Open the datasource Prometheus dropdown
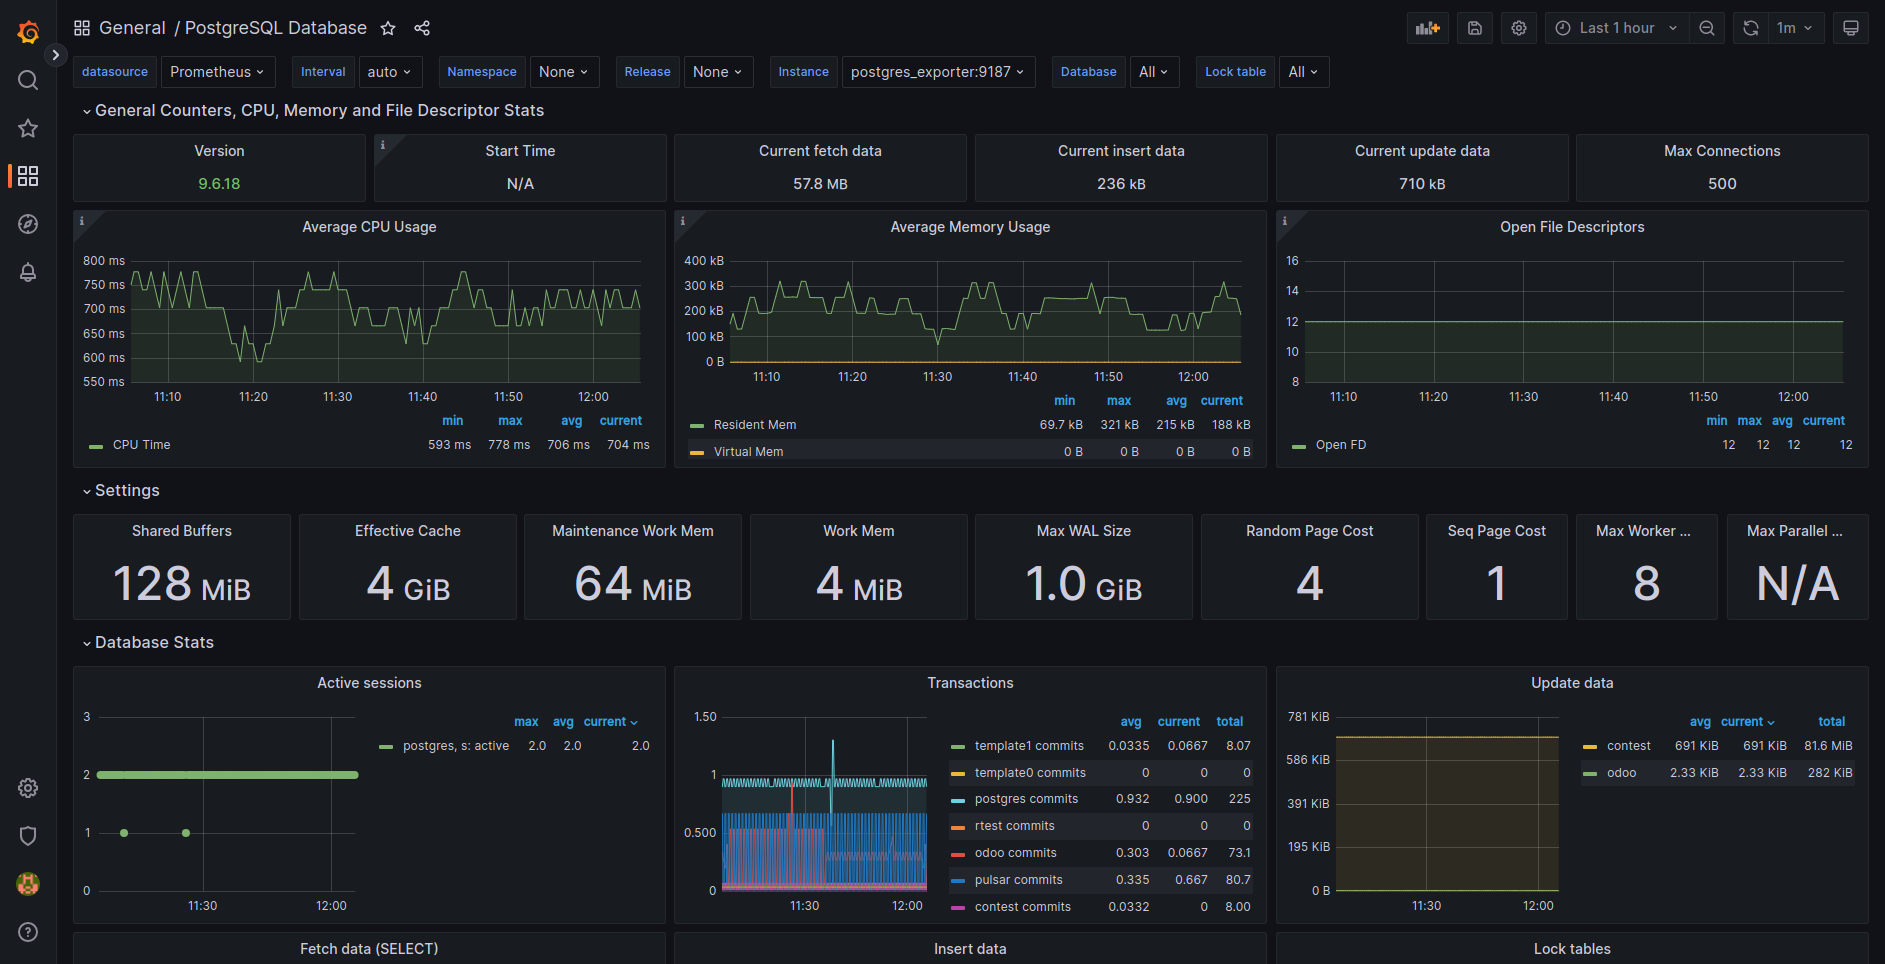 point(218,72)
